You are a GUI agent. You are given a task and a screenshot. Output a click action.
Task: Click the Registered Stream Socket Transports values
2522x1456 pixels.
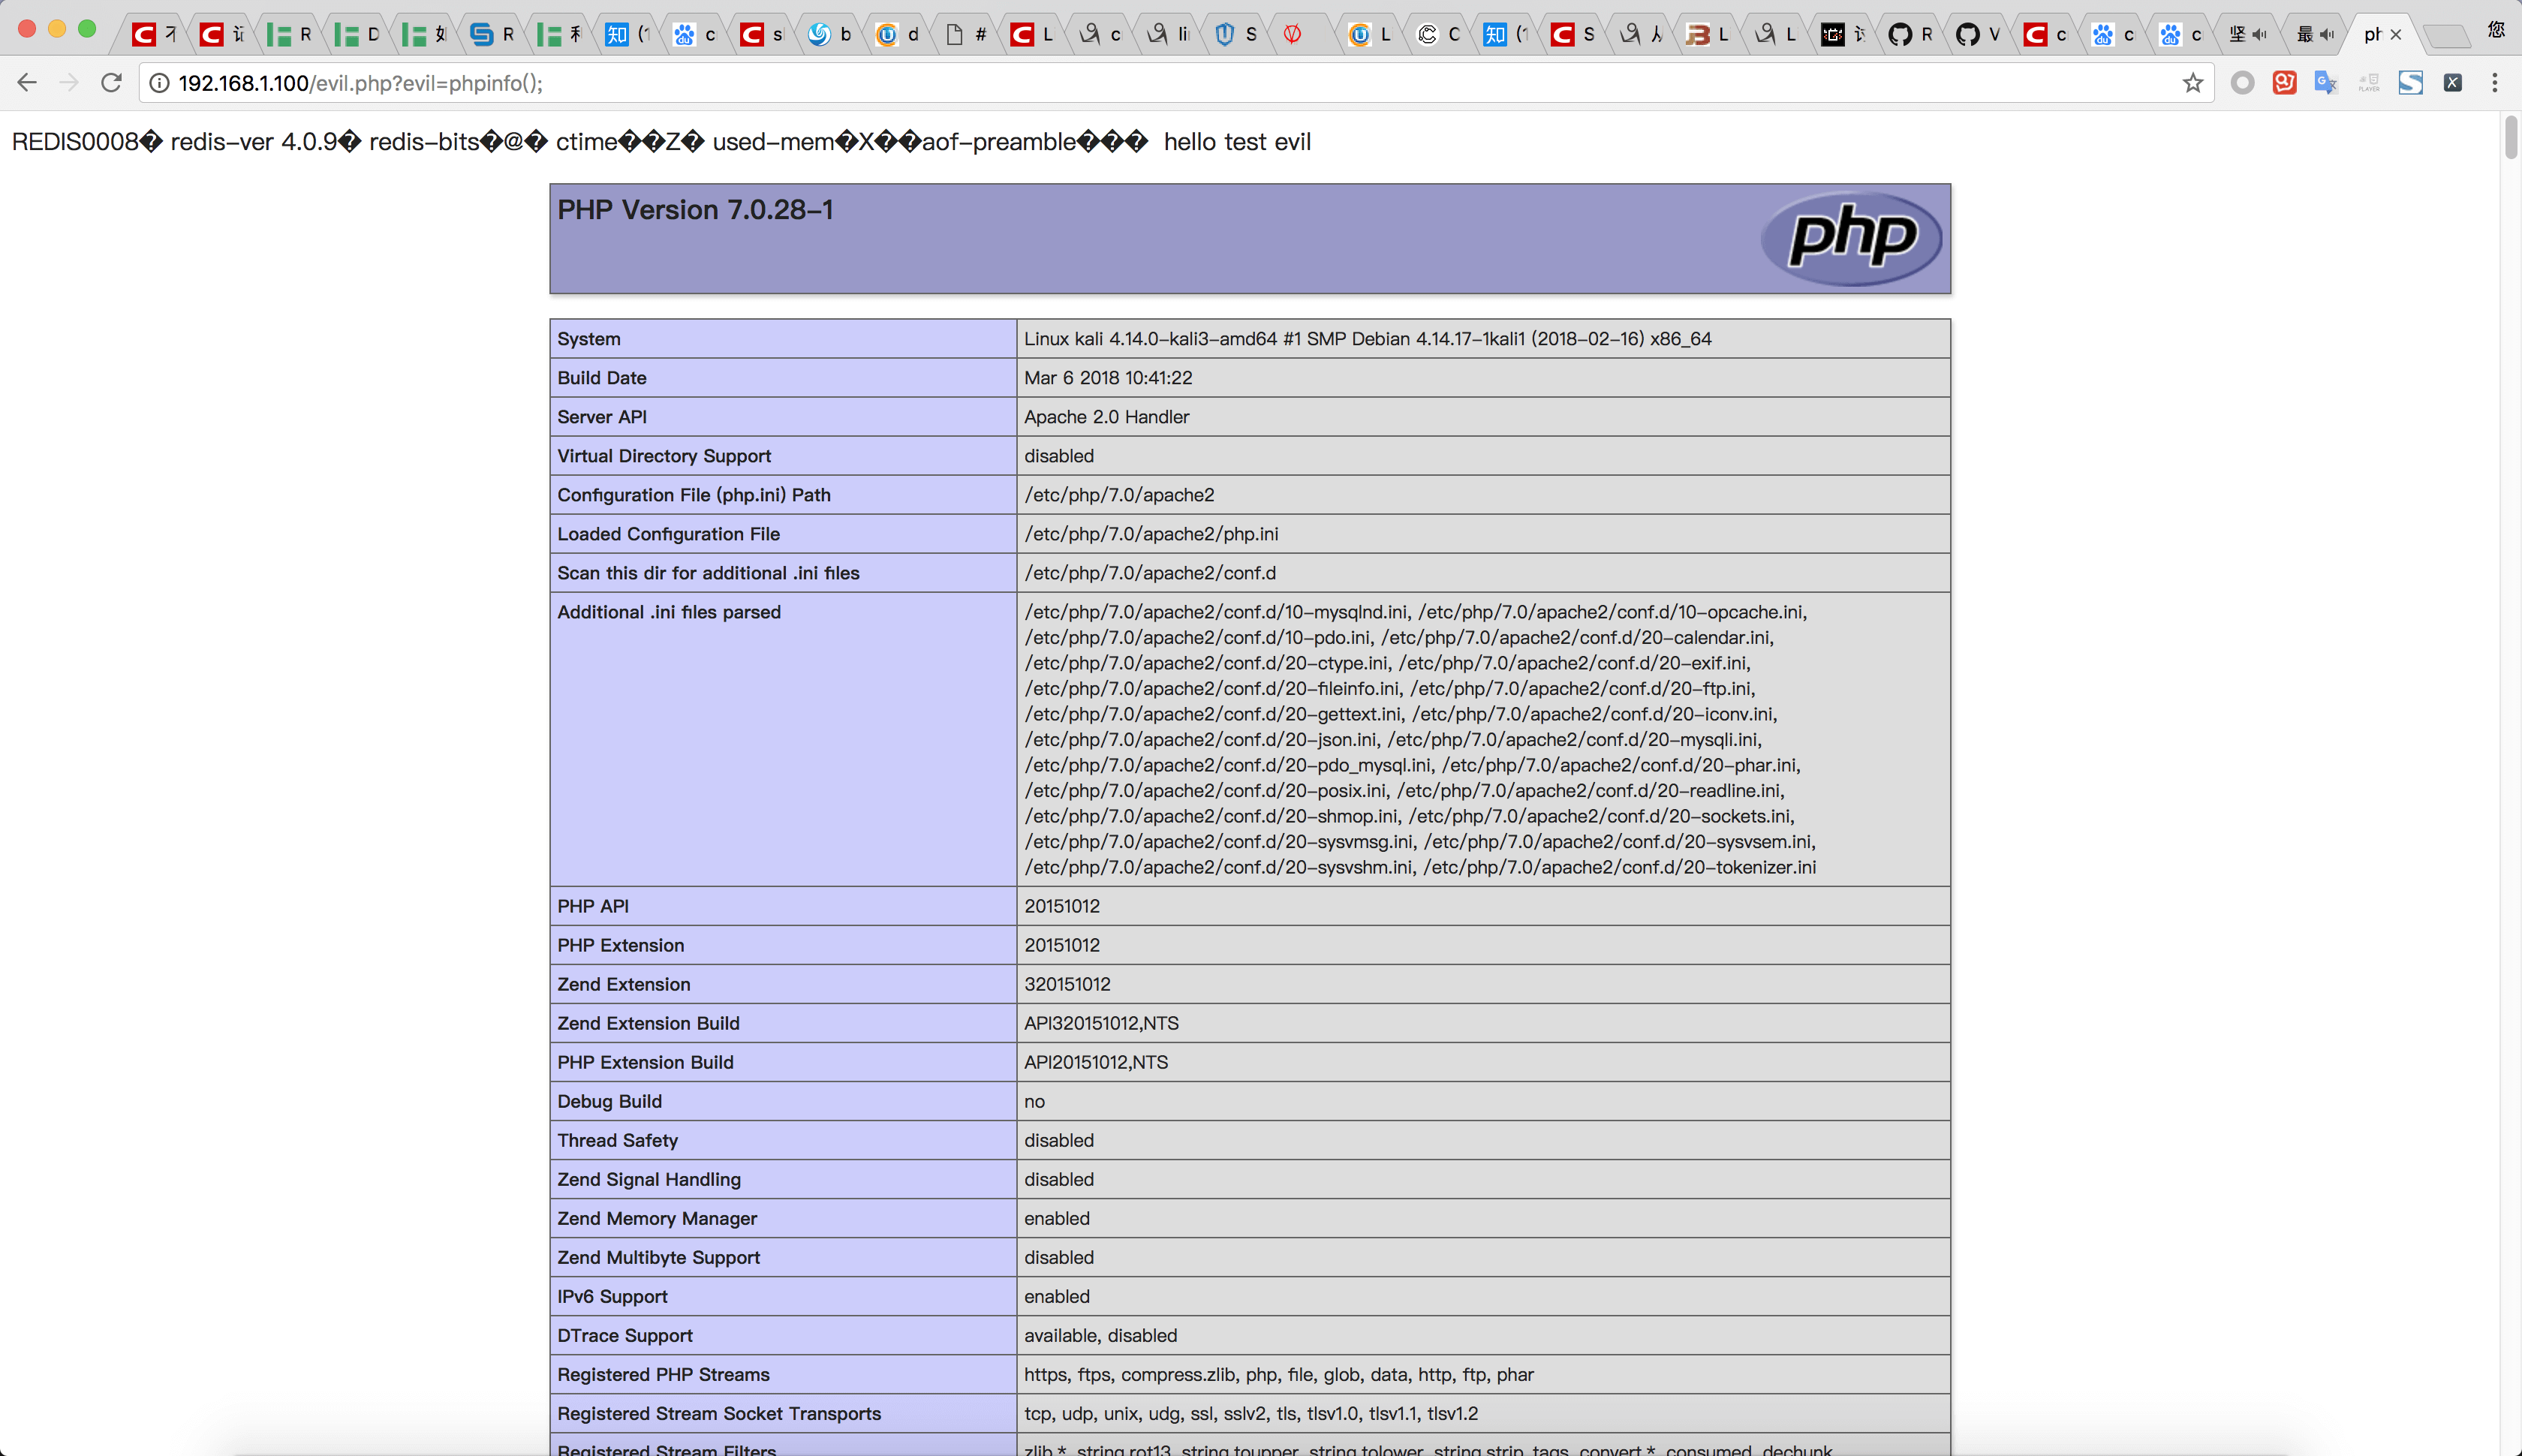click(1251, 1413)
